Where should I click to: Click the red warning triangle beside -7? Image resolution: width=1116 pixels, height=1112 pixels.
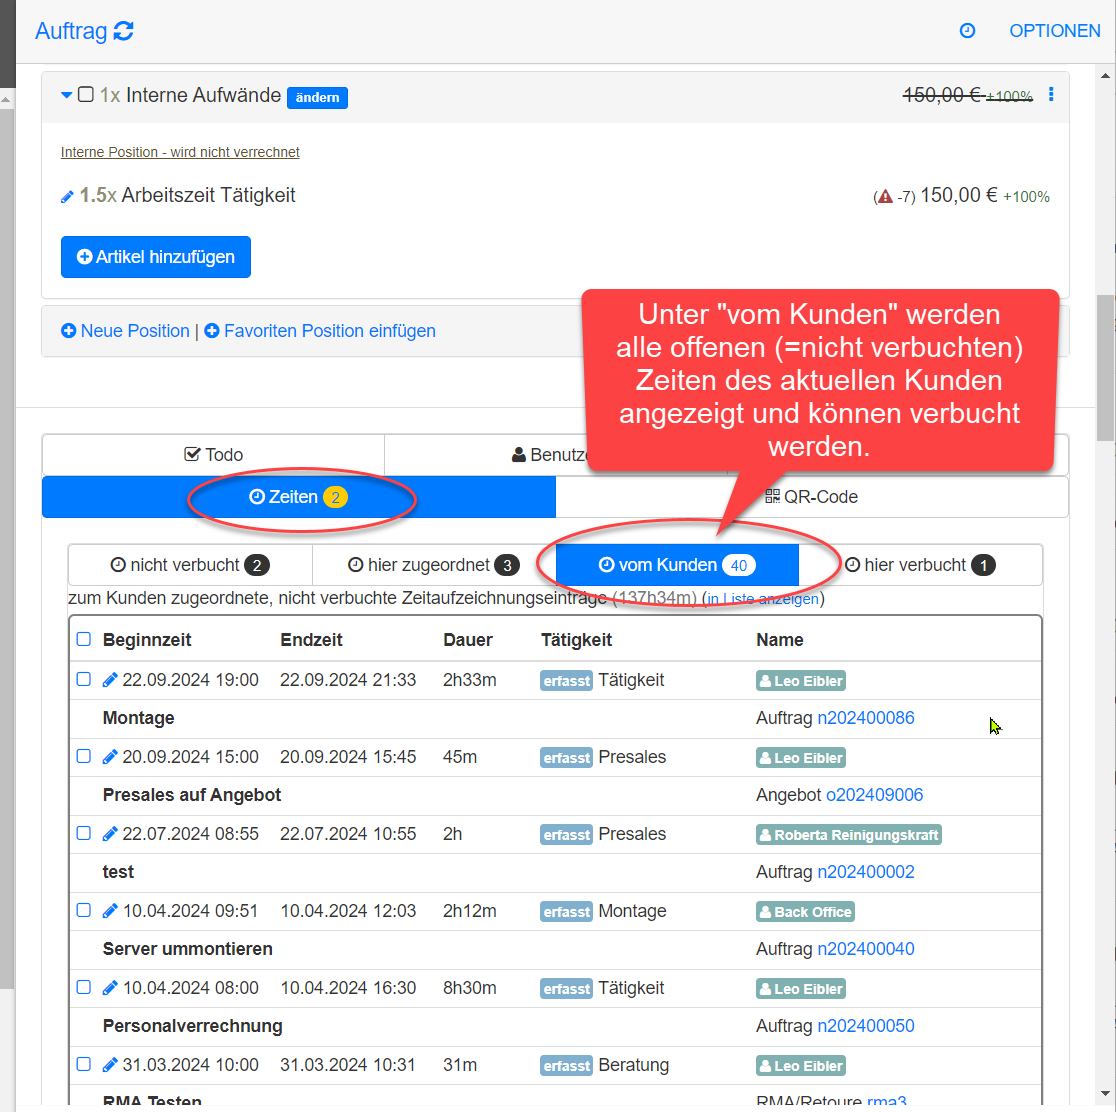pyautogui.click(x=884, y=196)
